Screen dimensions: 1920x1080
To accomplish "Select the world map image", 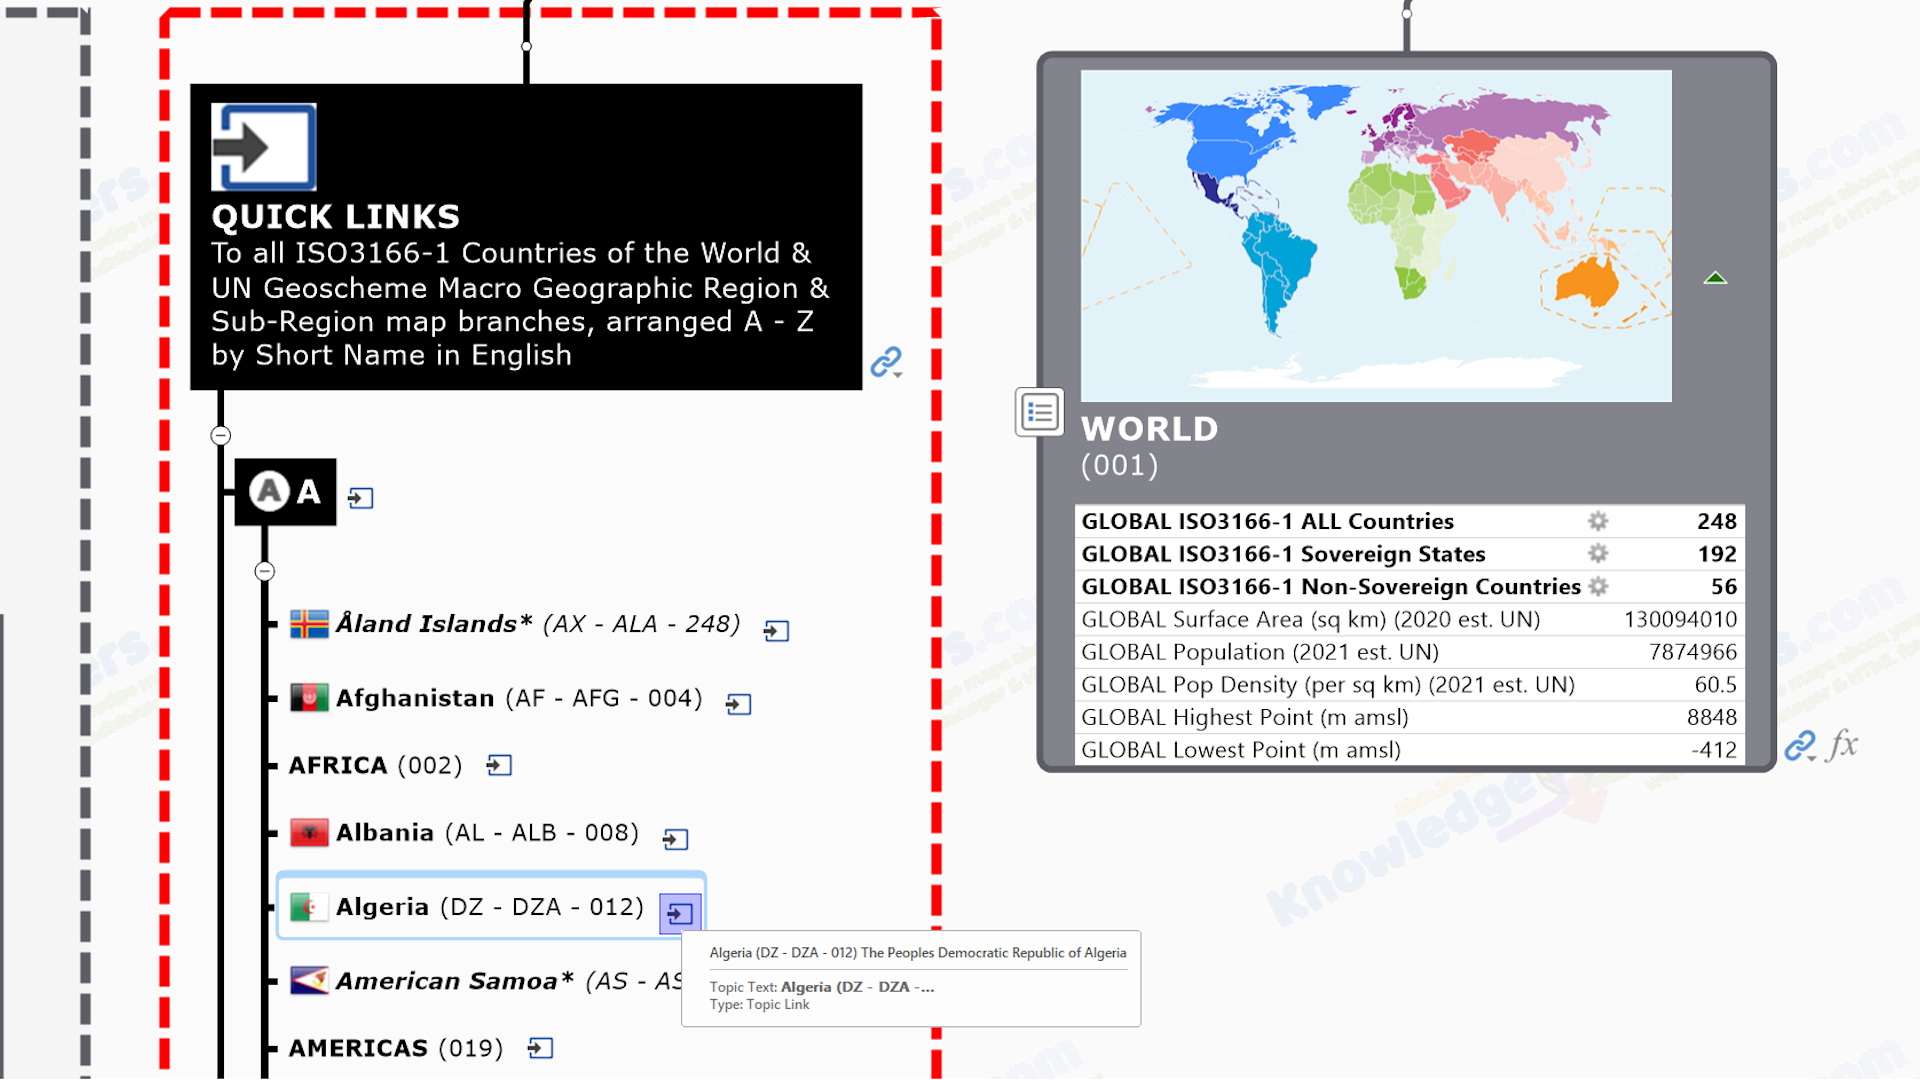I will 1376,236.
